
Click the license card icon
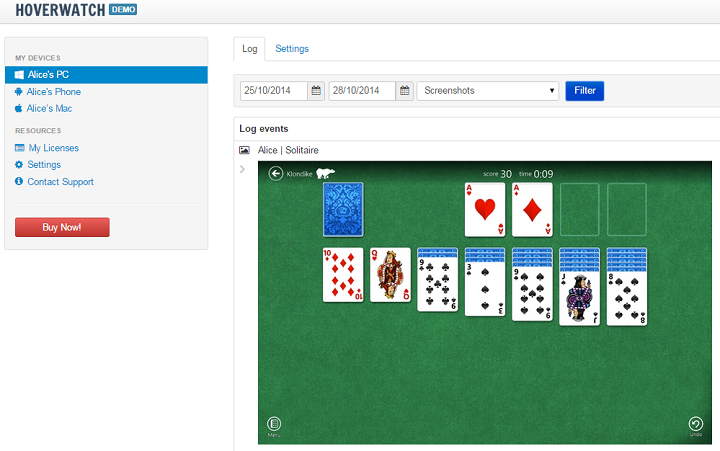19,148
